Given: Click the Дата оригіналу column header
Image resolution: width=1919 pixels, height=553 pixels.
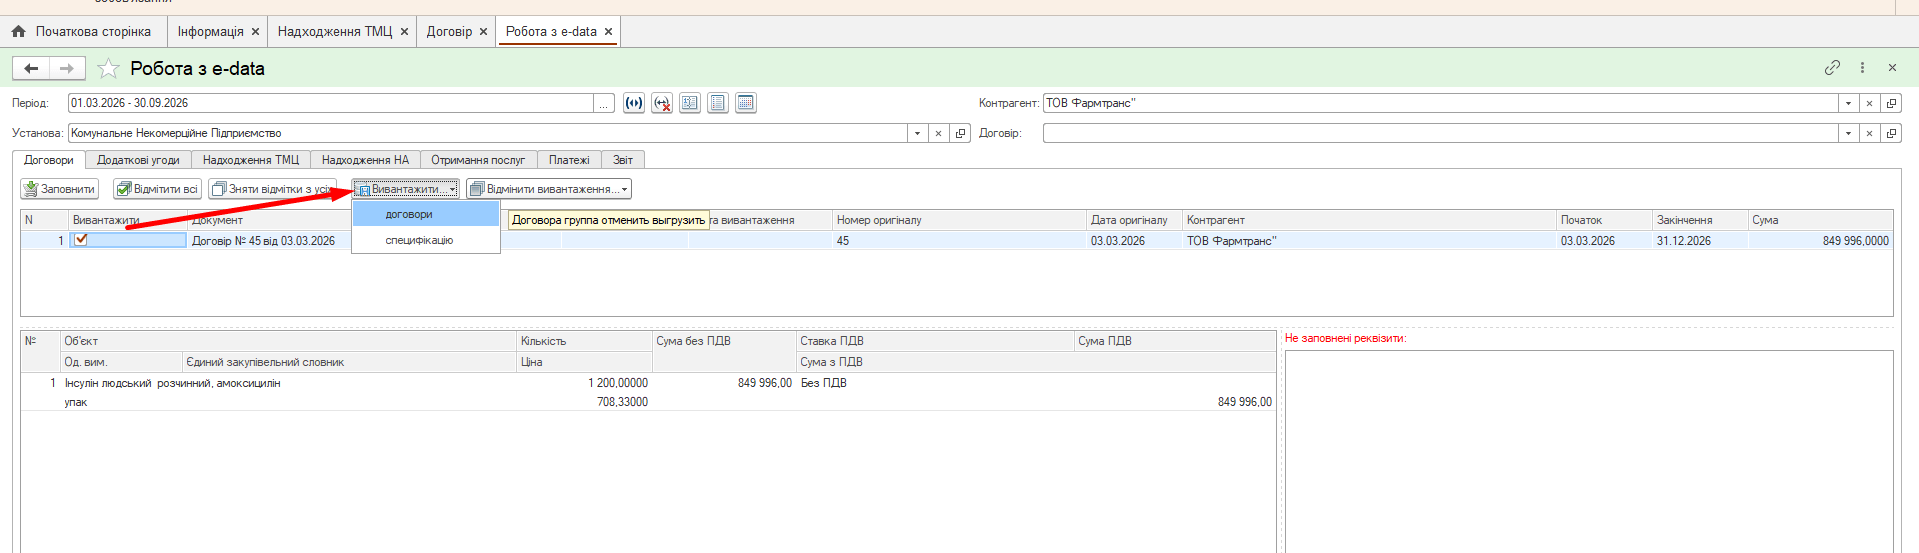Looking at the screenshot, I should (x=1134, y=220).
